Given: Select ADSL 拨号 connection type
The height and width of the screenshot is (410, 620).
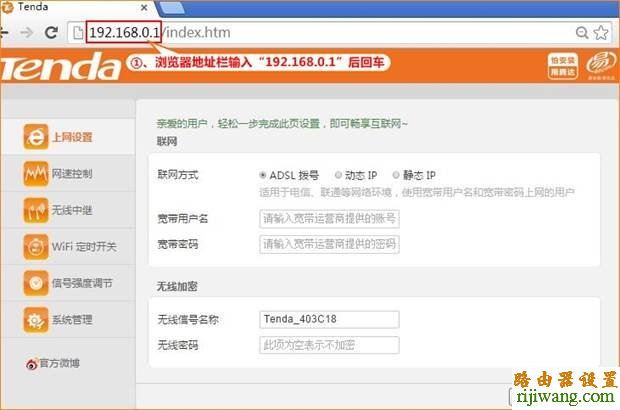Looking at the screenshot, I should (x=263, y=175).
